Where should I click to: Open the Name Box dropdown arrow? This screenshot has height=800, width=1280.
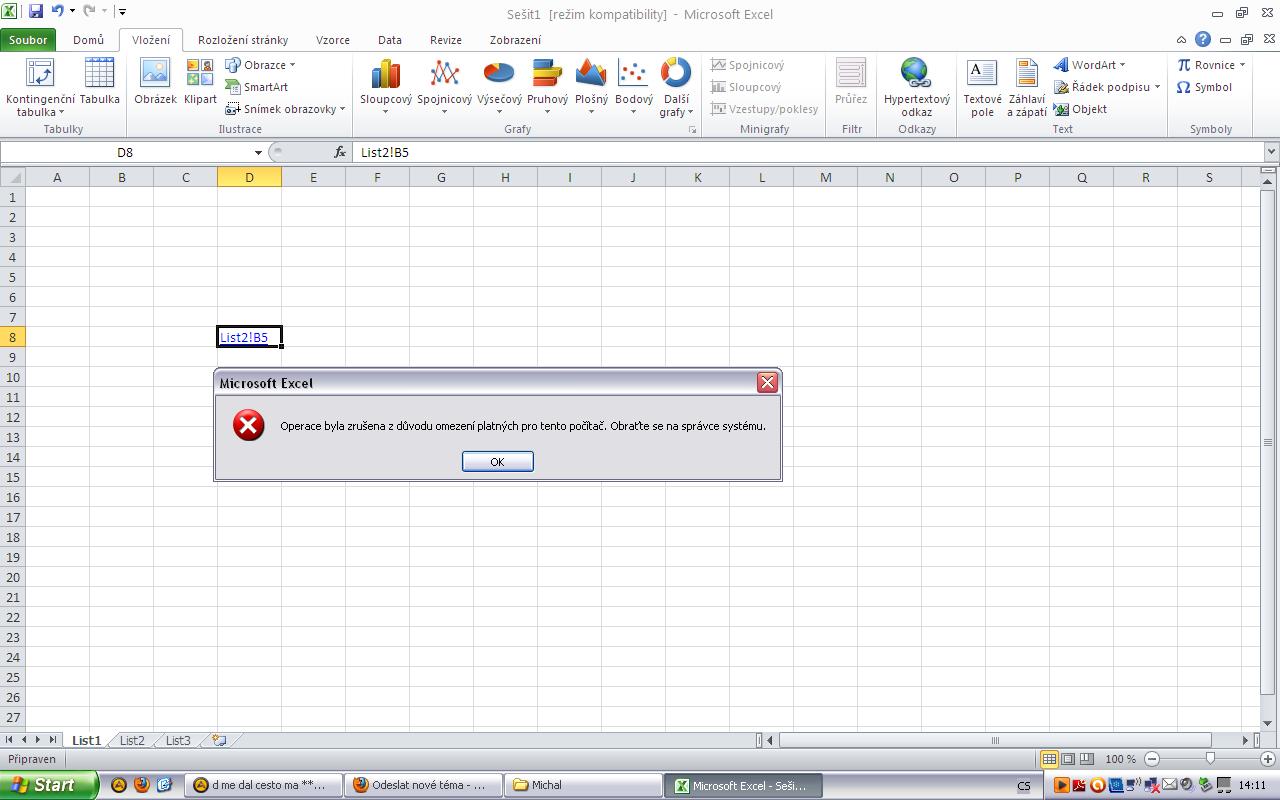pos(258,152)
